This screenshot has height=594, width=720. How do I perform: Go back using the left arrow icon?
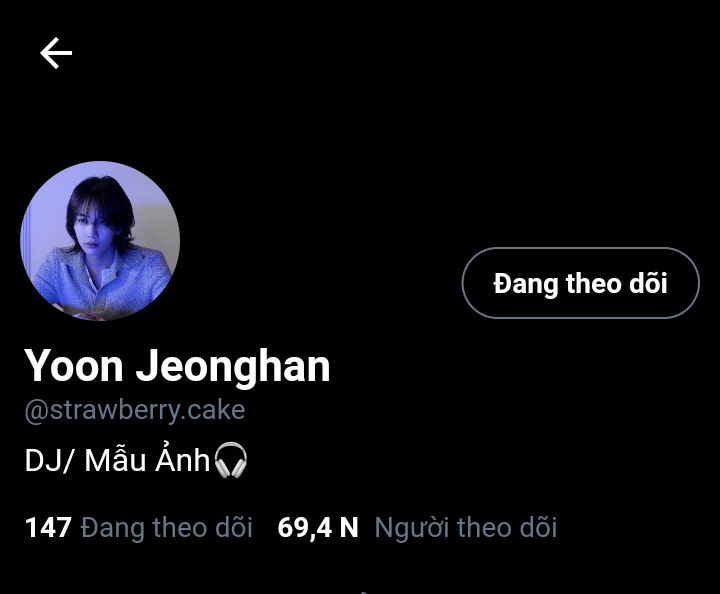click(x=56, y=53)
